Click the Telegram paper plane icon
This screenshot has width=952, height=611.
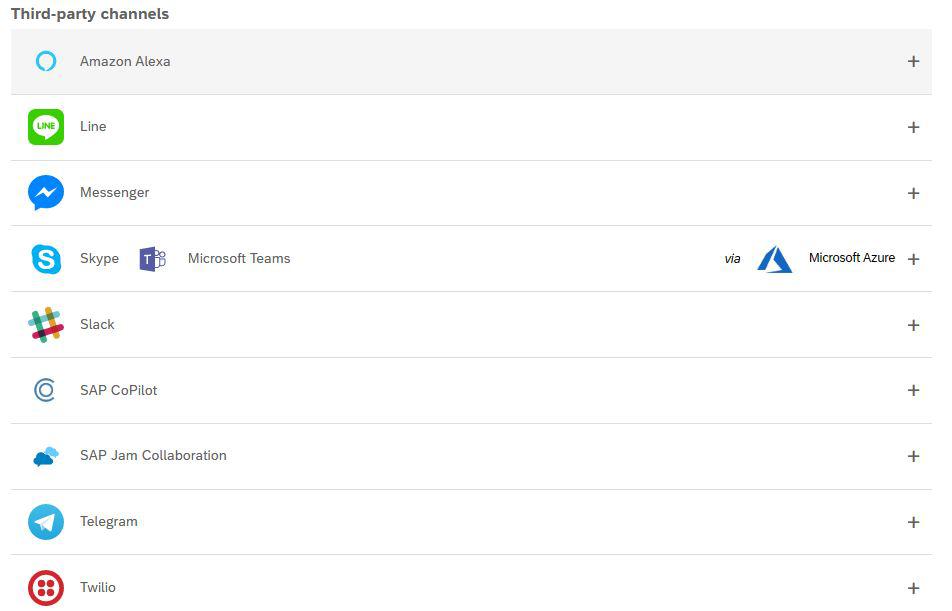(46, 522)
